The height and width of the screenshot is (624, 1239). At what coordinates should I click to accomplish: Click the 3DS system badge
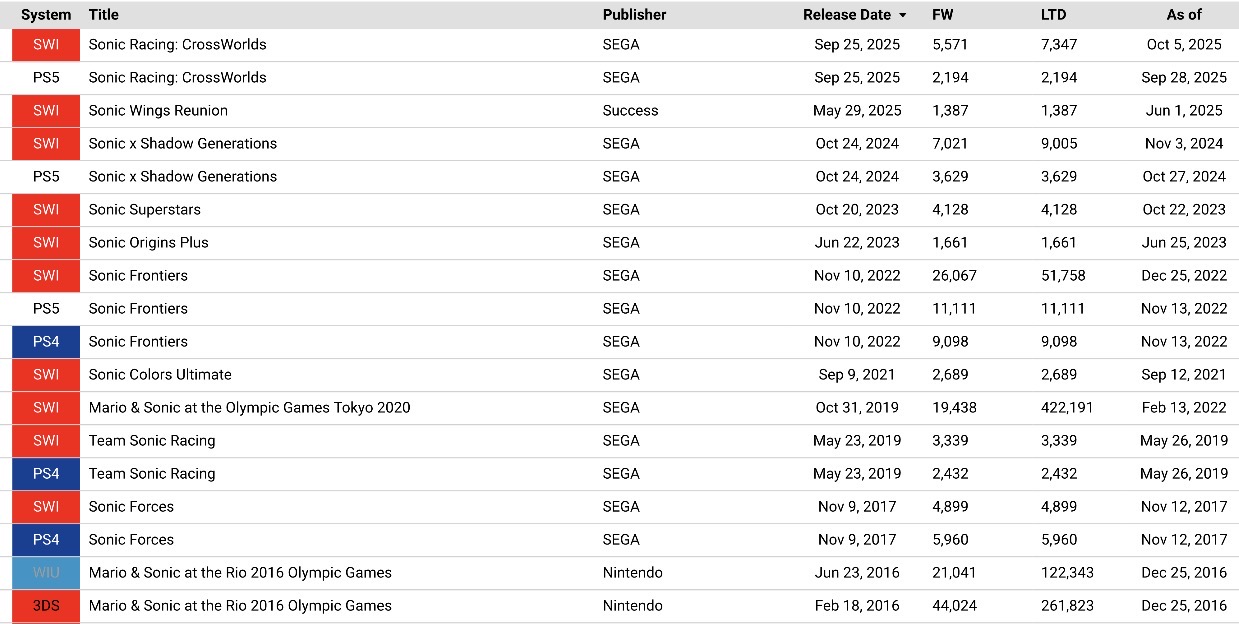click(46, 606)
